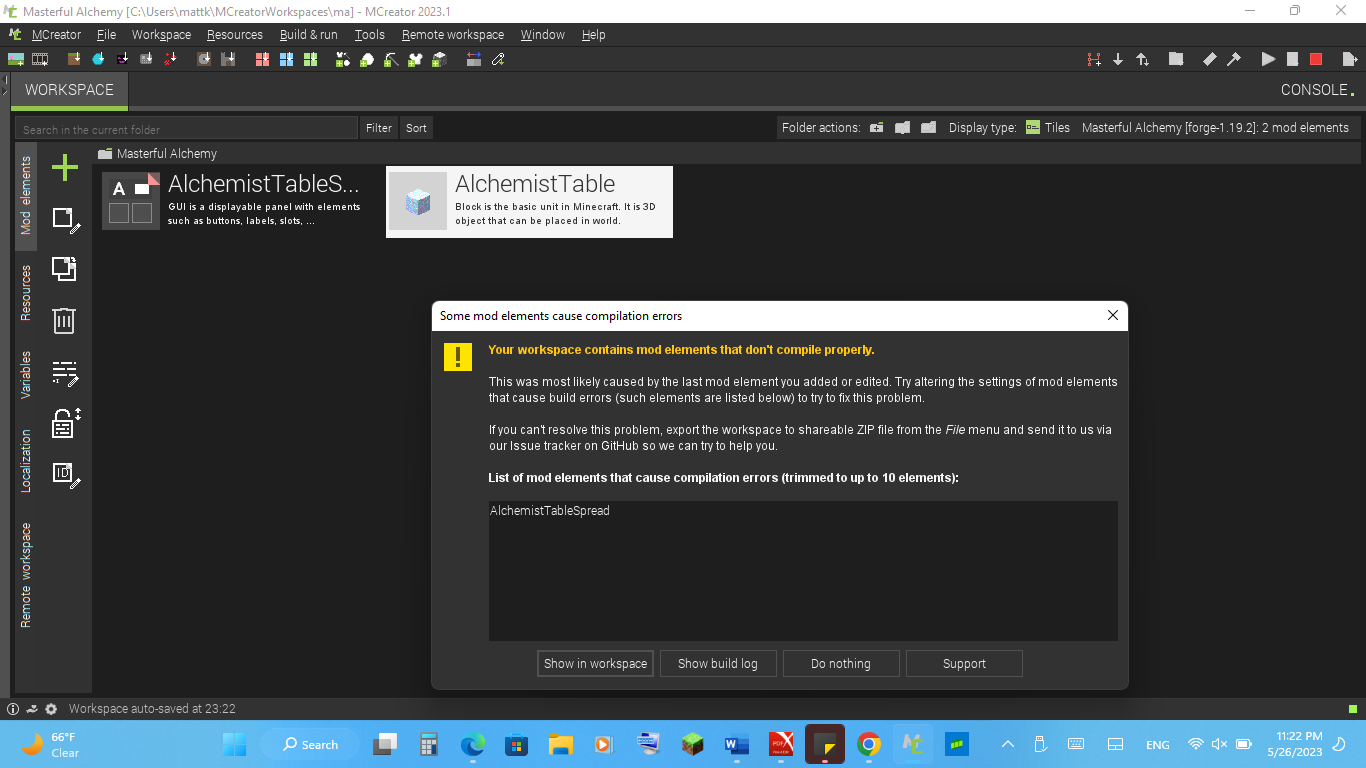Click the Show build log button
The image size is (1366, 768).
(718, 663)
